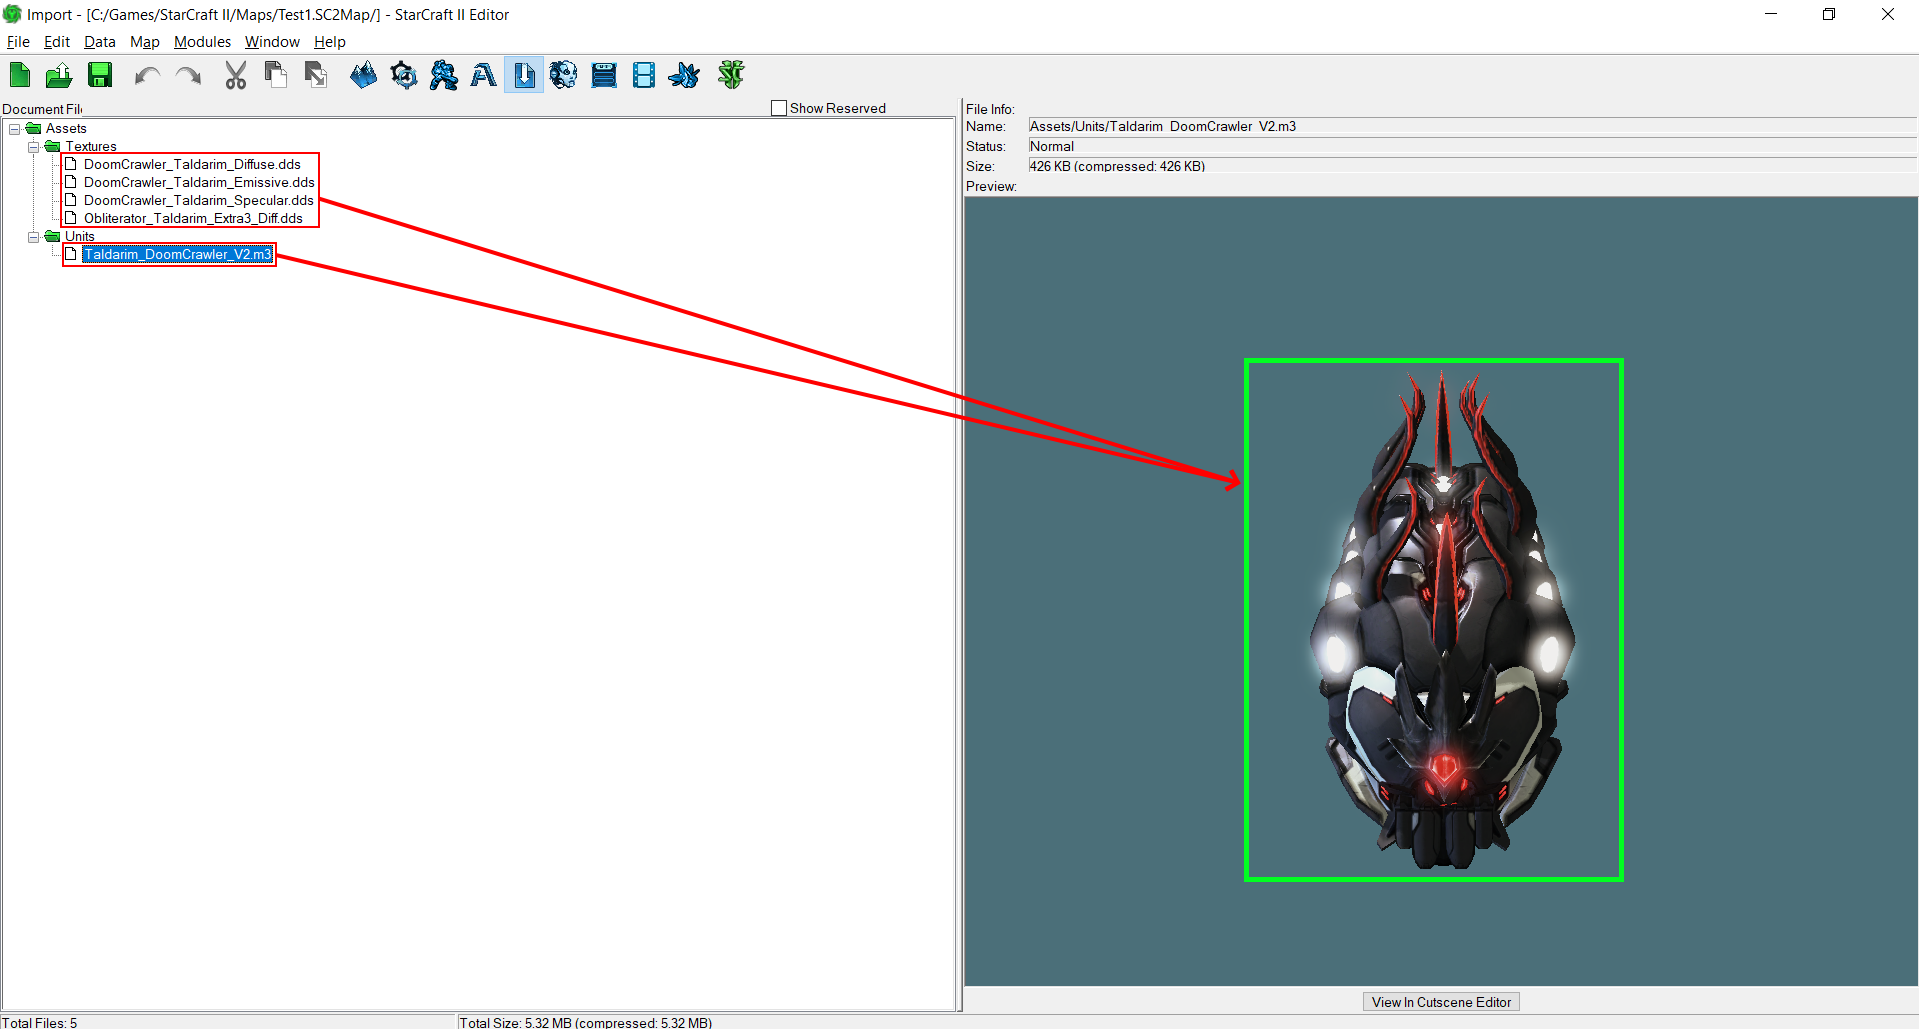Click the Paste icon in toolbar

316,75
